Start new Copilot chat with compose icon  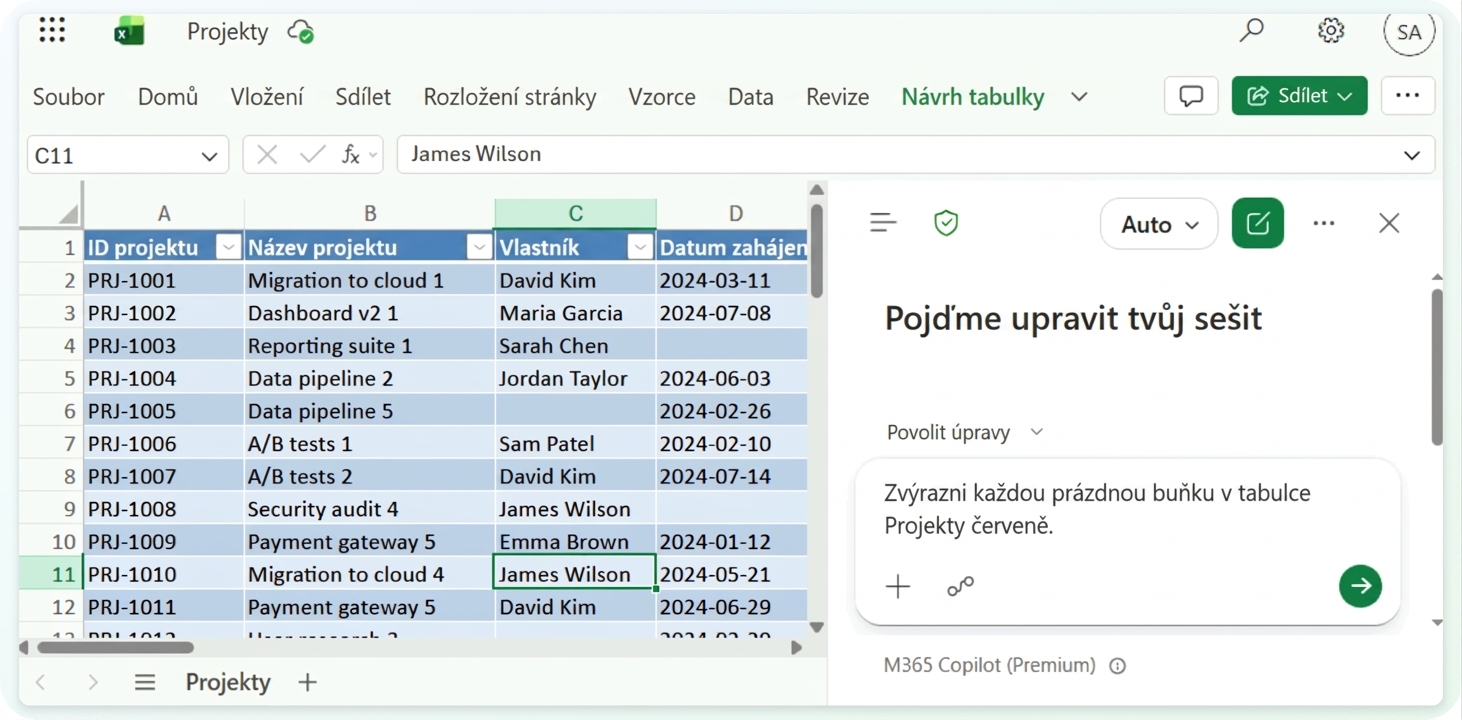click(1258, 223)
